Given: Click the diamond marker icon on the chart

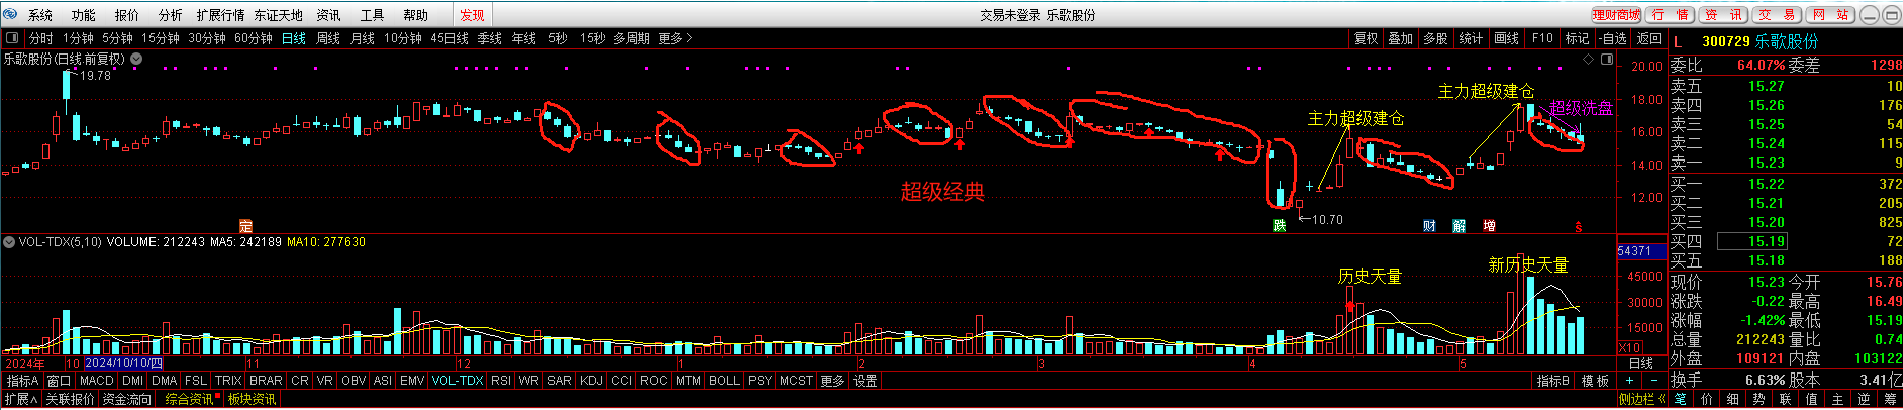Looking at the screenshot, I should tap(1588, 60).
